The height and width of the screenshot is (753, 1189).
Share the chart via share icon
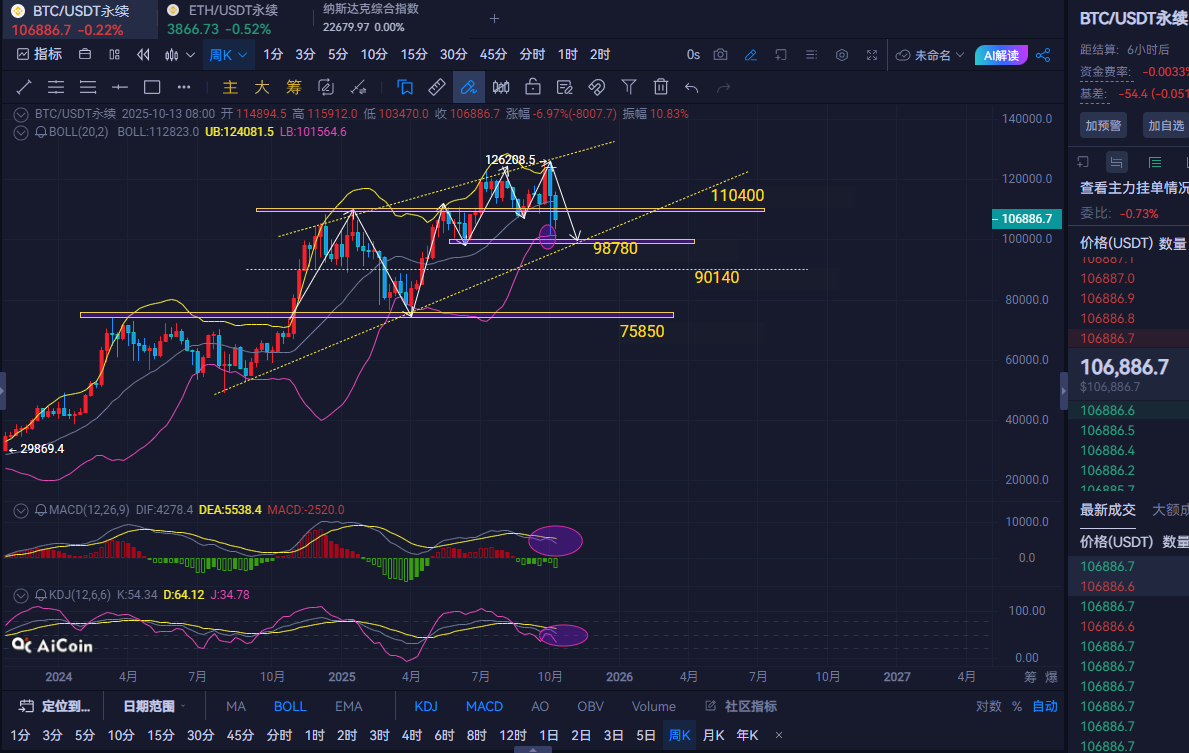[1043, 55]
